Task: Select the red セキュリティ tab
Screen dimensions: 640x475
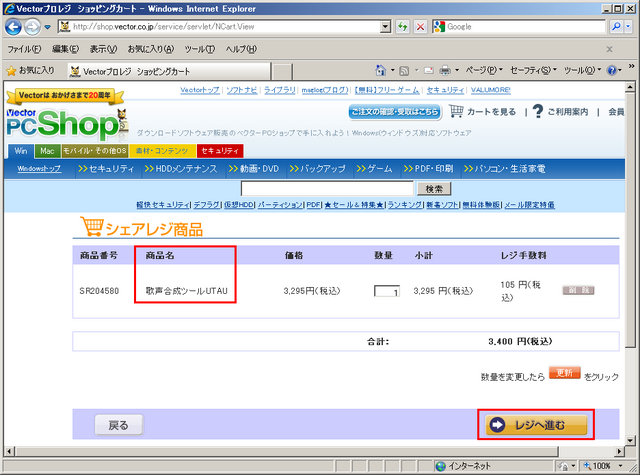Action: coord(220,151)
